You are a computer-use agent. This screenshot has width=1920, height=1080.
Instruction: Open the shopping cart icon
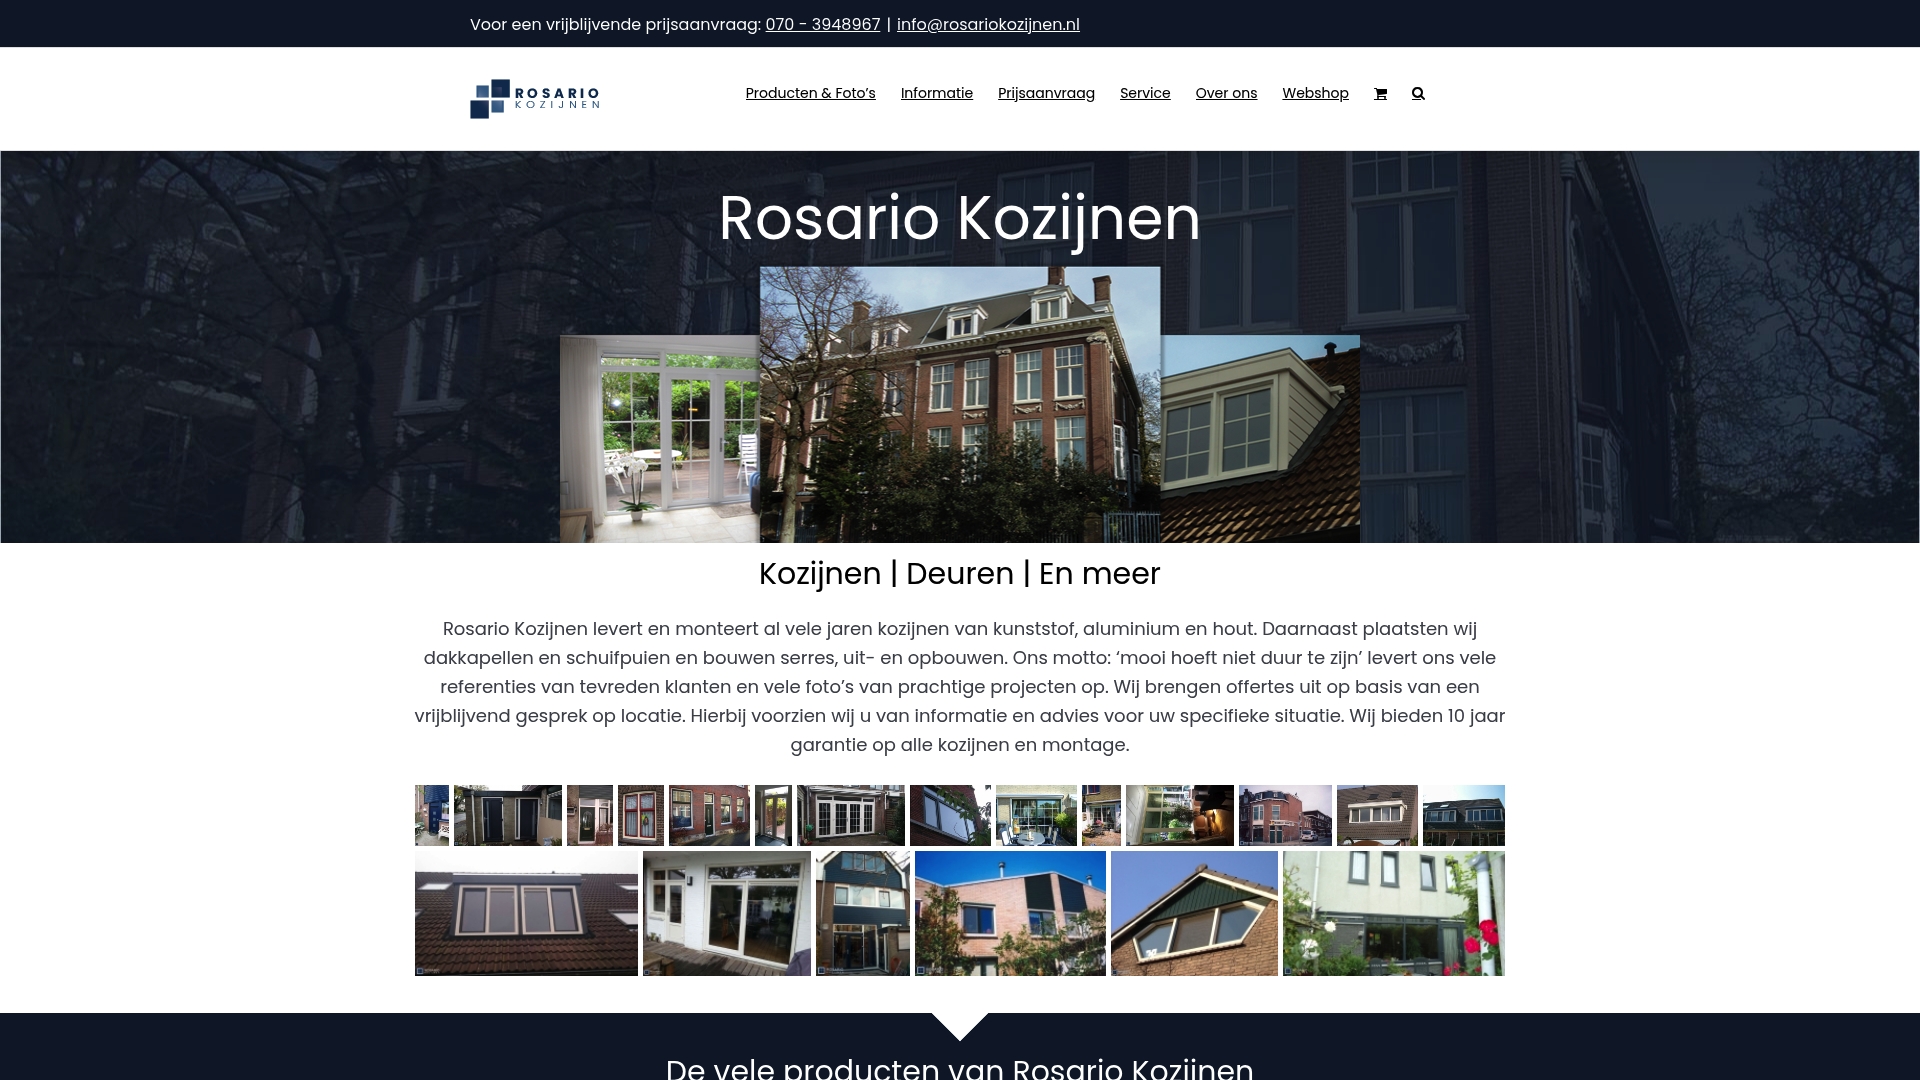1380,94
